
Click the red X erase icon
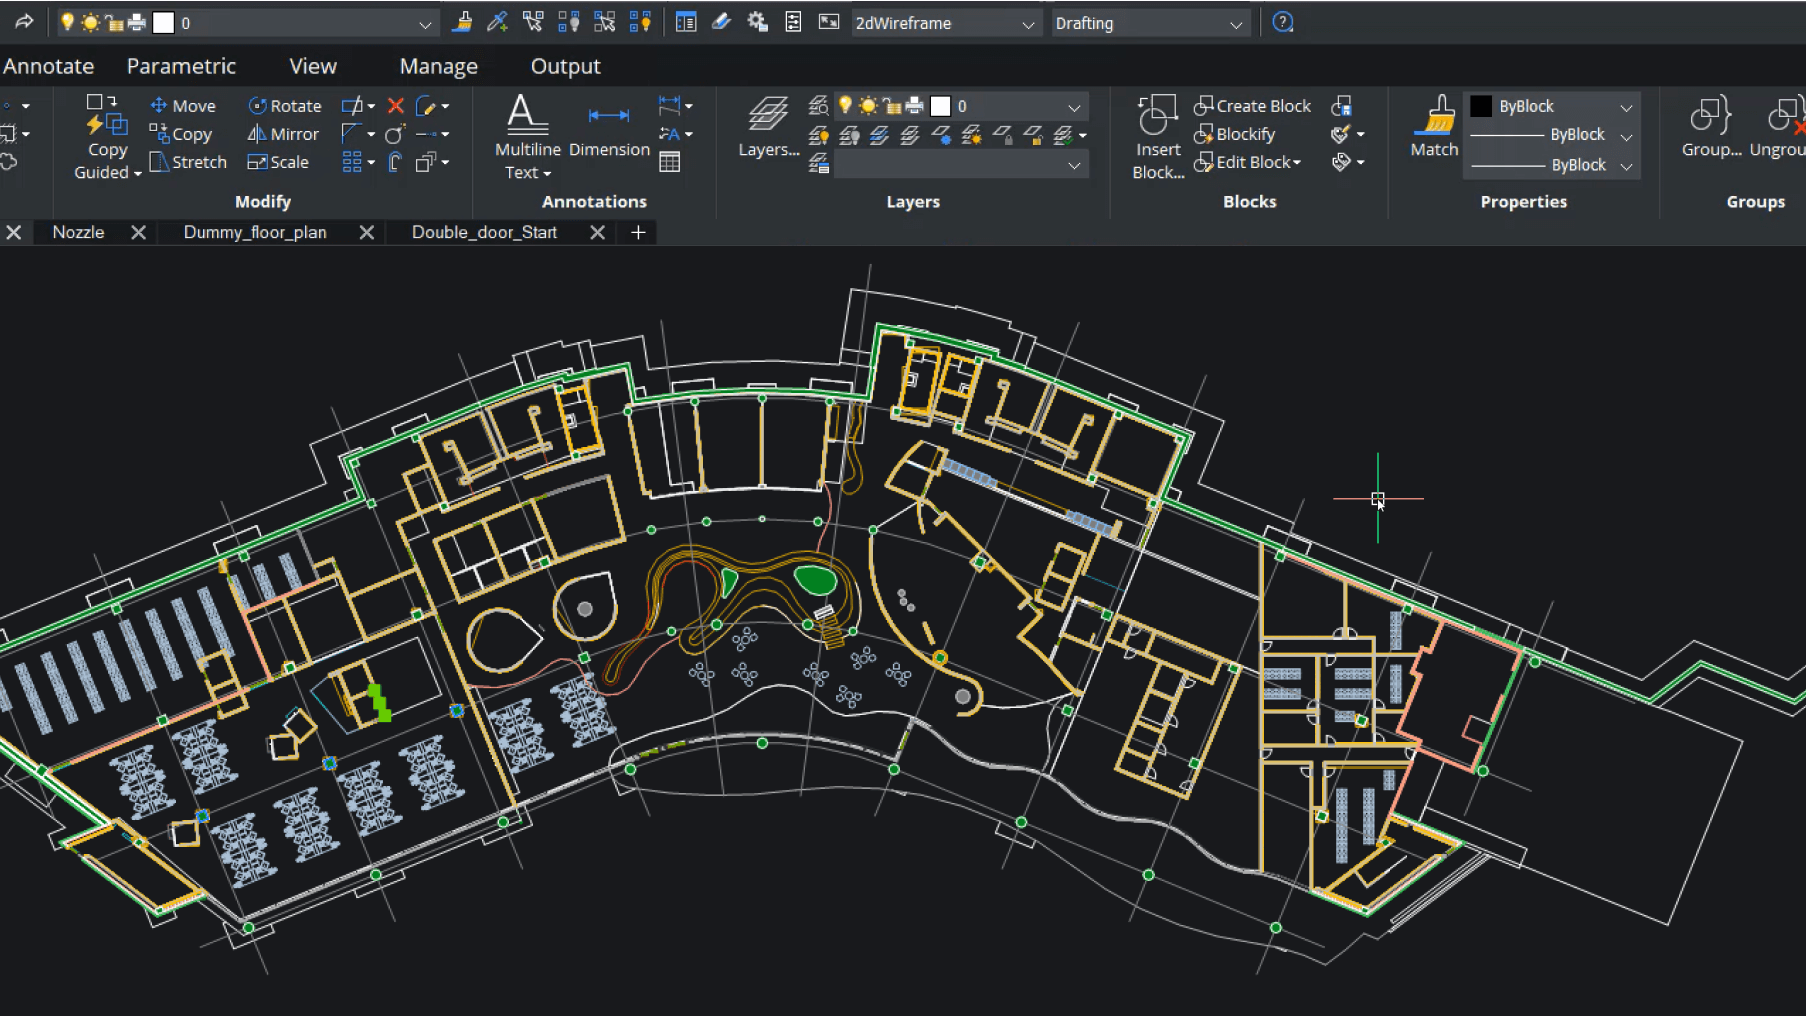(x=396, y=106)
